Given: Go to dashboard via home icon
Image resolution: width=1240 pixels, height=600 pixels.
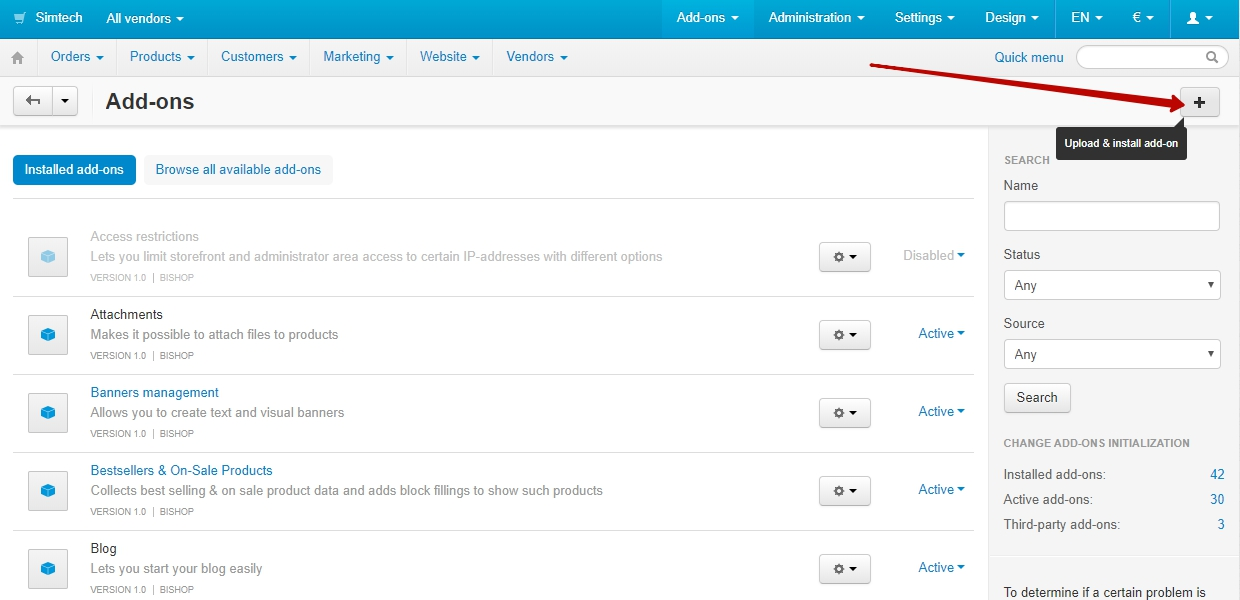Looking at the screenshot, I should [17, 58].
